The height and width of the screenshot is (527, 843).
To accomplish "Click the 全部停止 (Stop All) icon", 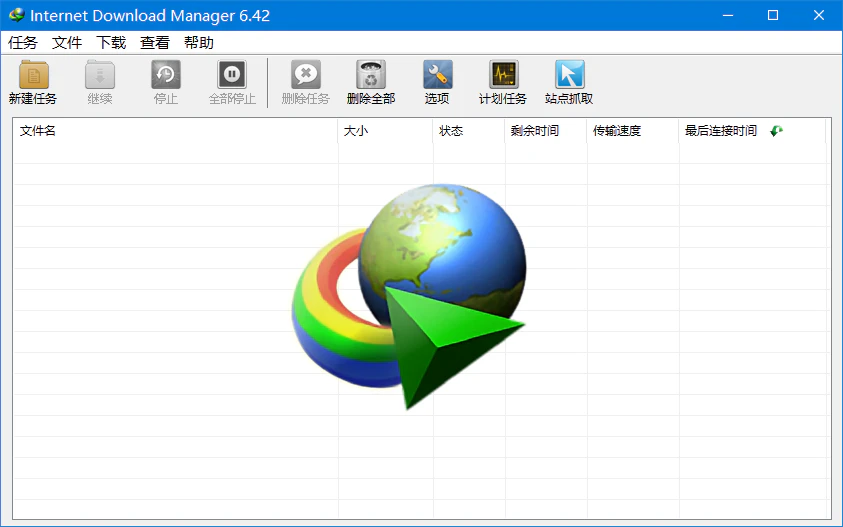I will (x=232, y=75).
